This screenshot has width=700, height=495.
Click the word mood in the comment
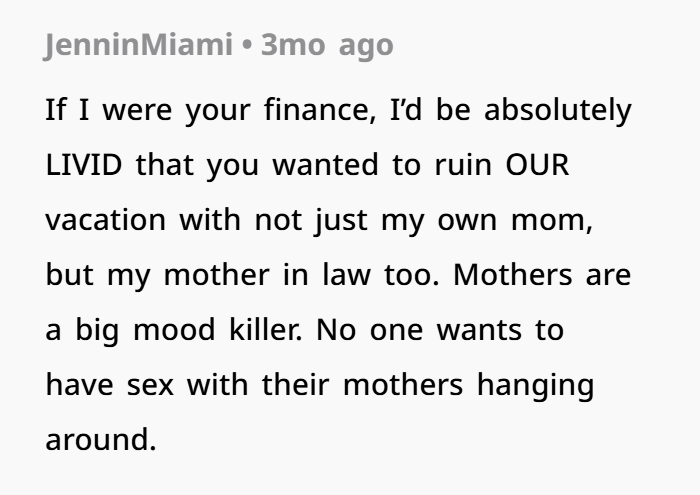click(174, 329)
